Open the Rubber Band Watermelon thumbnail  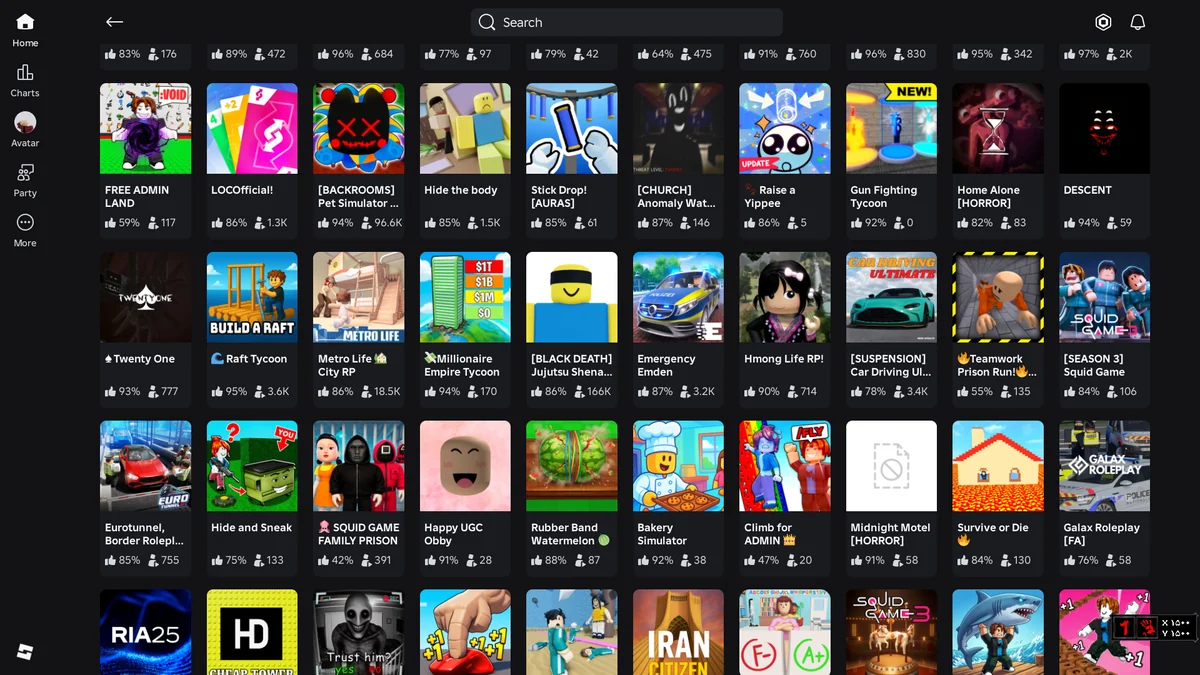[572, 466]
